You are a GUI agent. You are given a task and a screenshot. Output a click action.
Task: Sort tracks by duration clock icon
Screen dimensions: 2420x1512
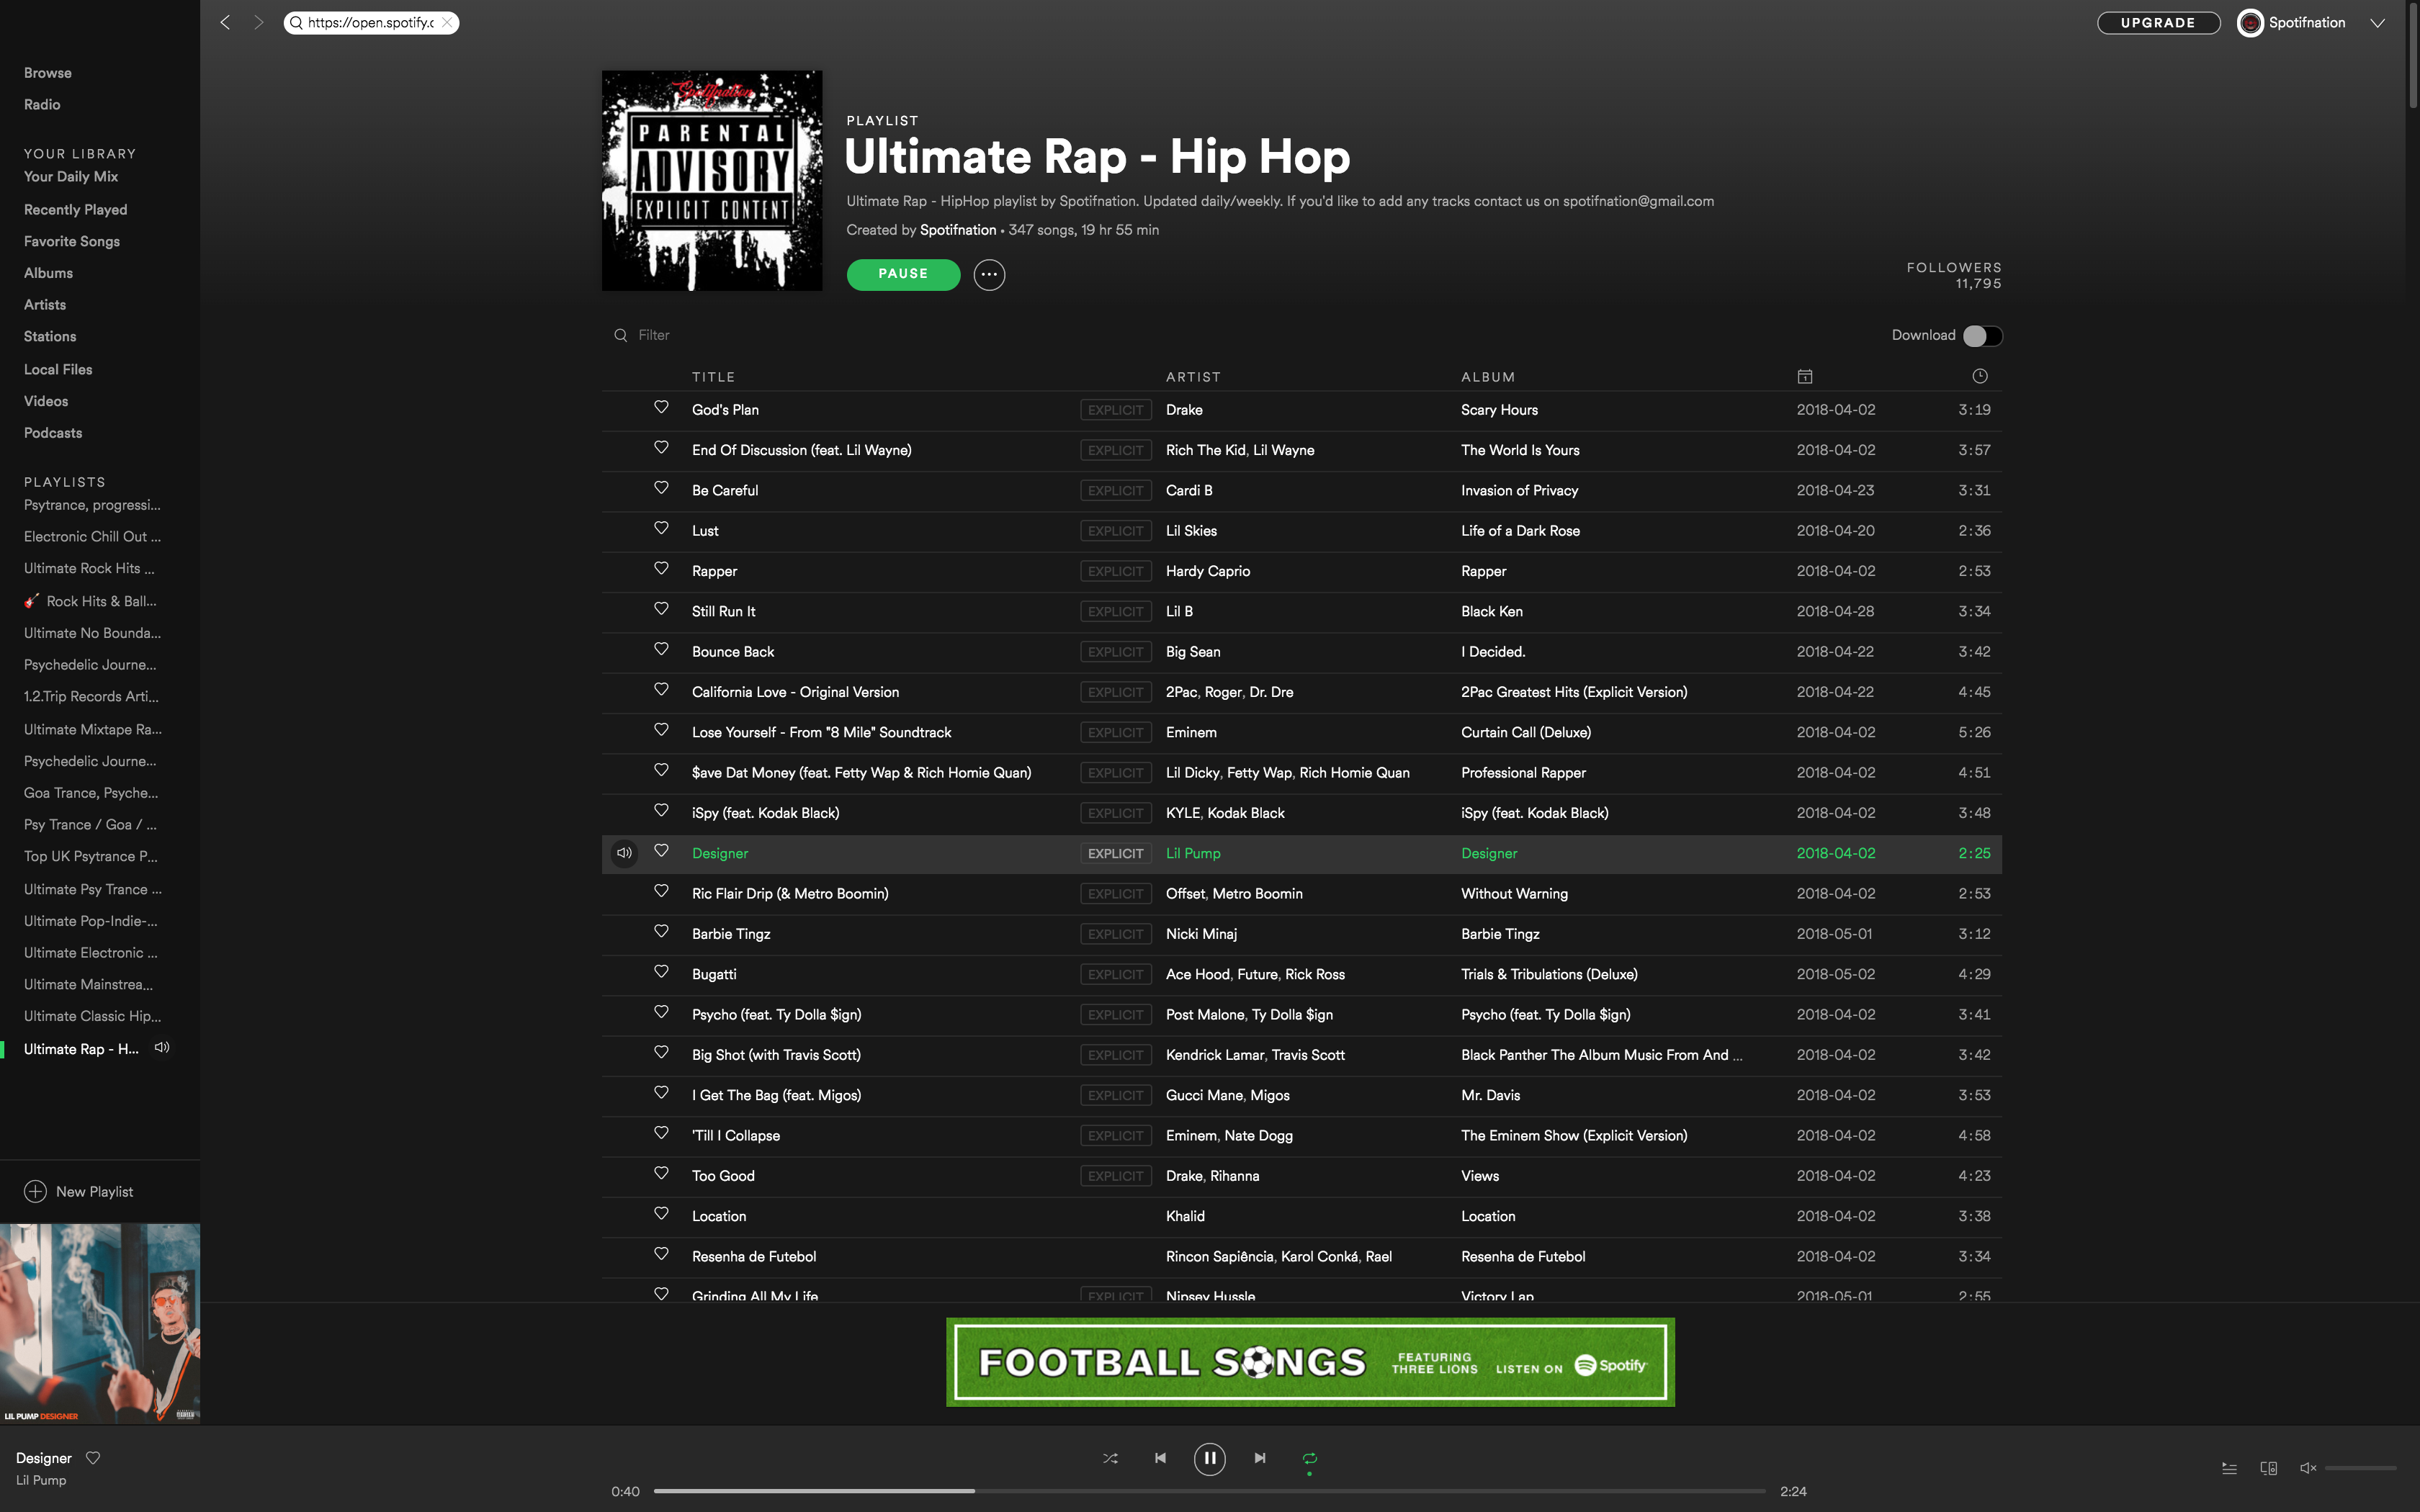coord(1979,376)
